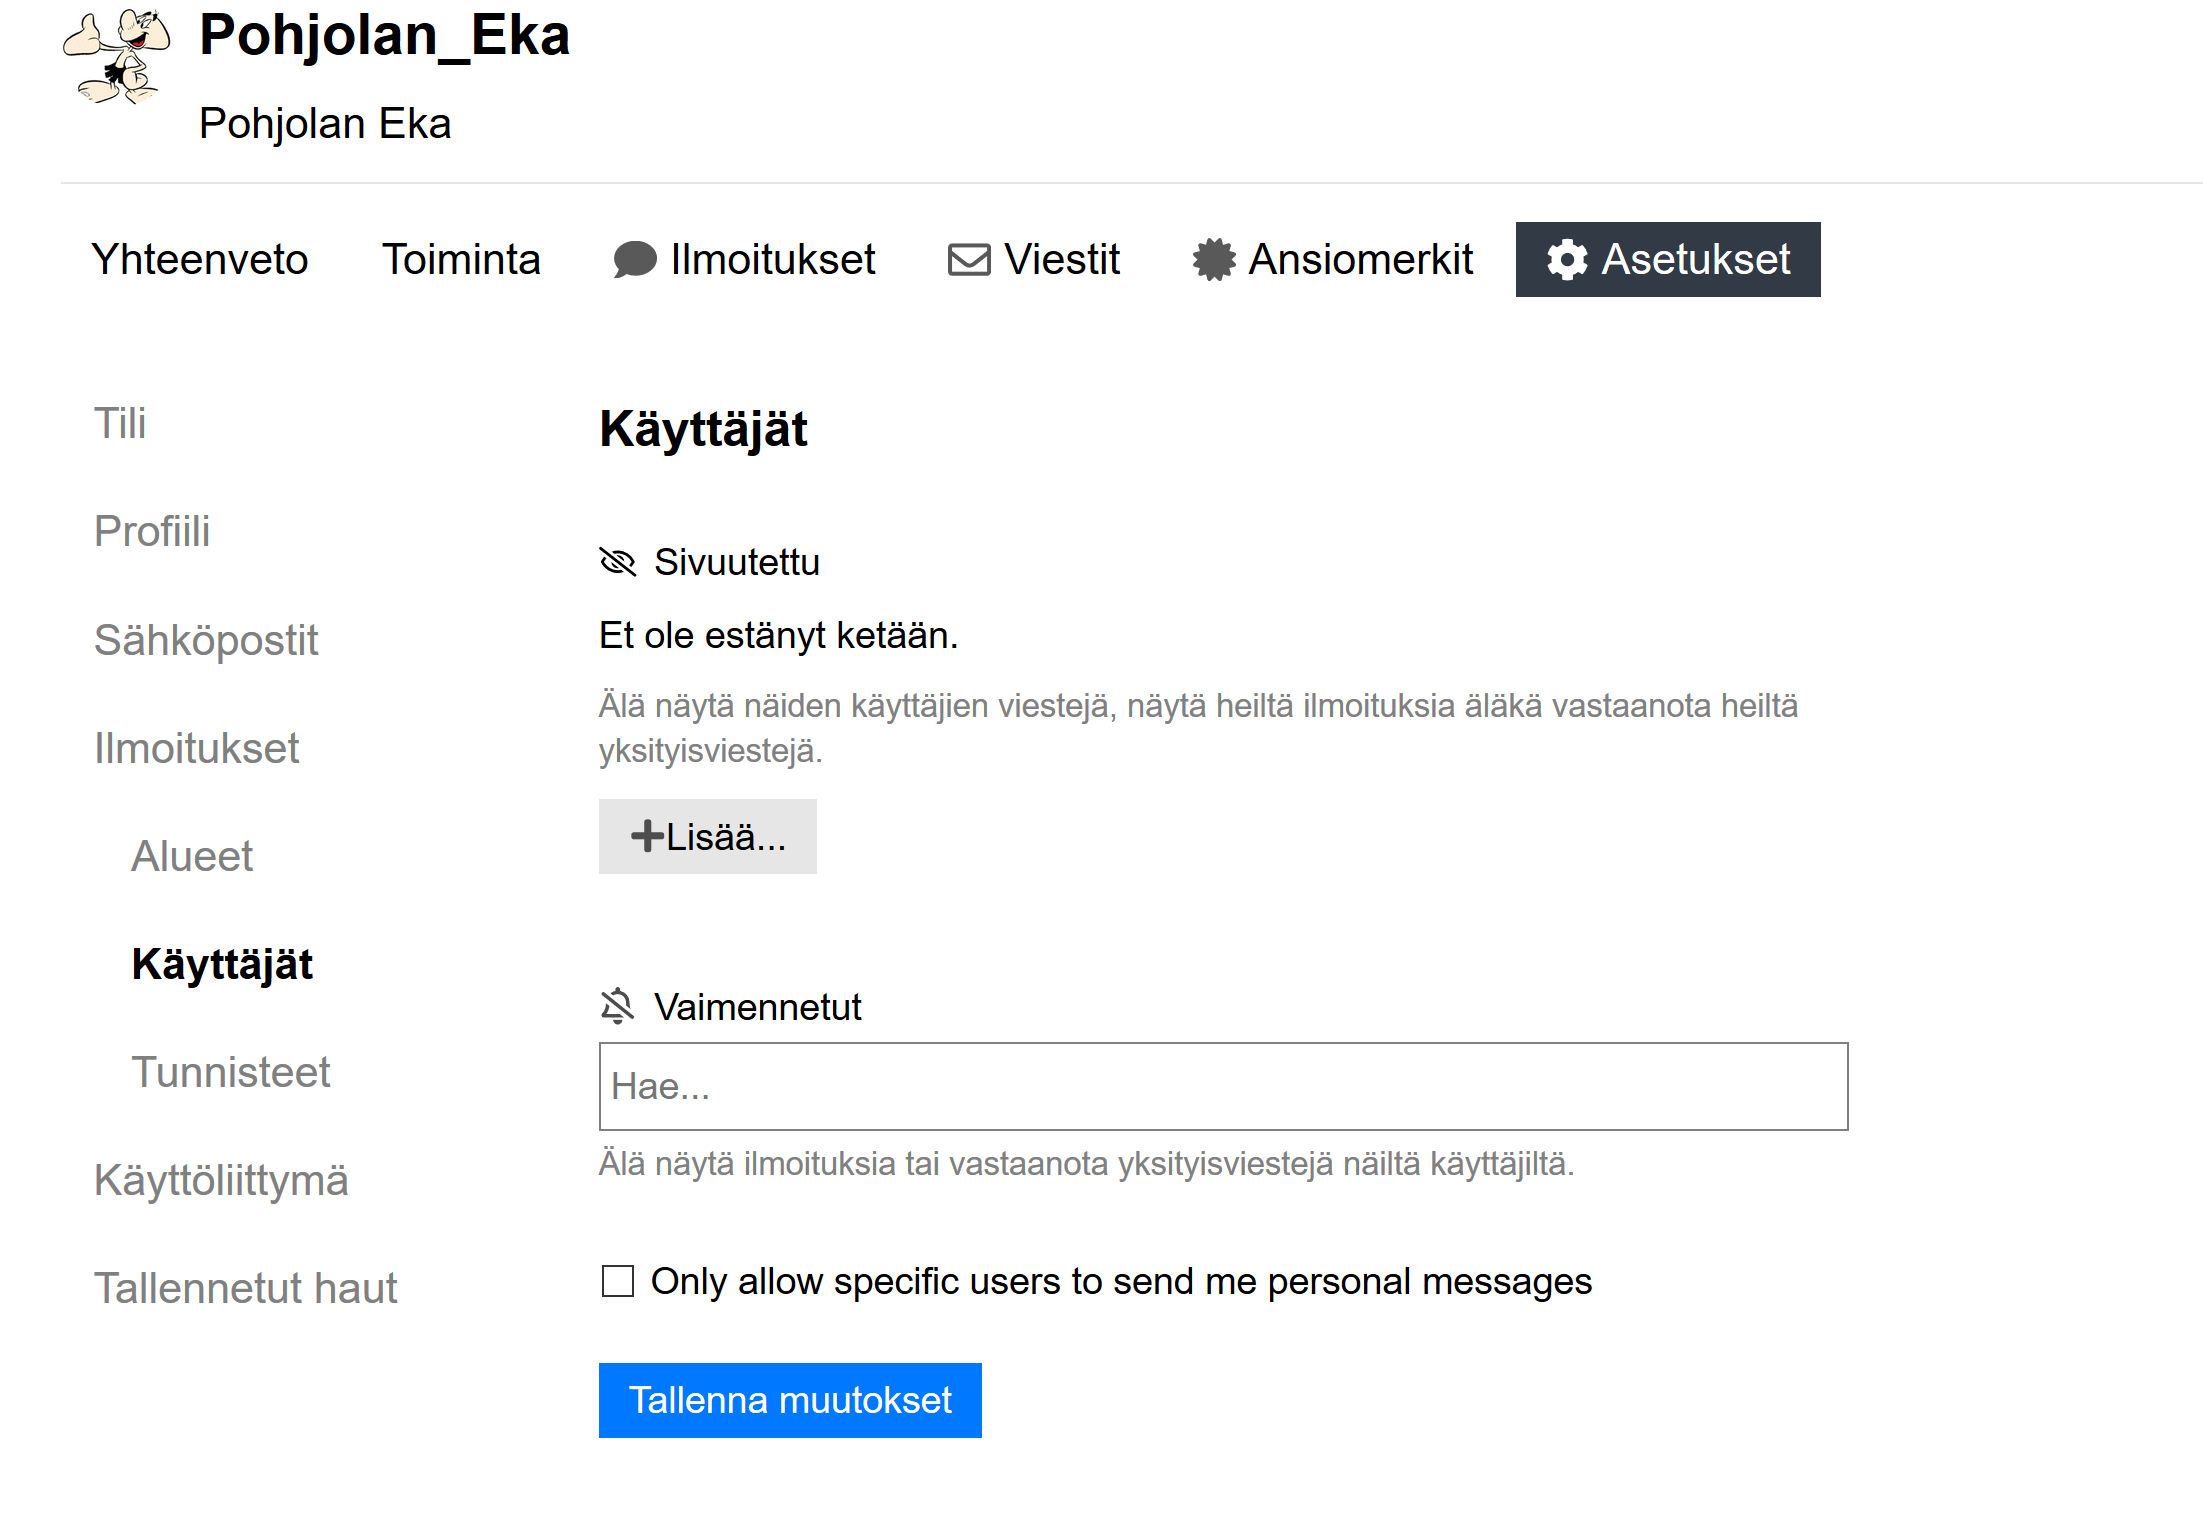Switch to the Toiminta tab
This screenshot has width=2203, height=1521.
[x=461, y=260]
